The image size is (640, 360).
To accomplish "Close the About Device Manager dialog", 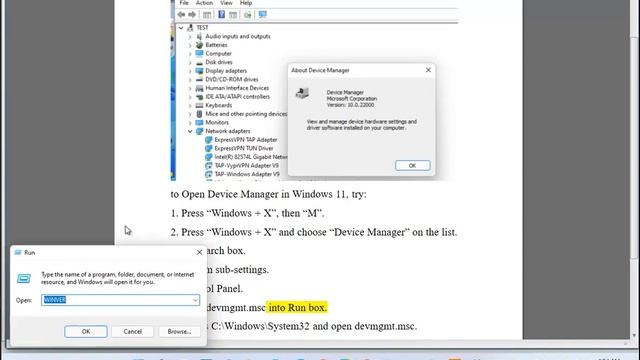I will pos(428,70).
